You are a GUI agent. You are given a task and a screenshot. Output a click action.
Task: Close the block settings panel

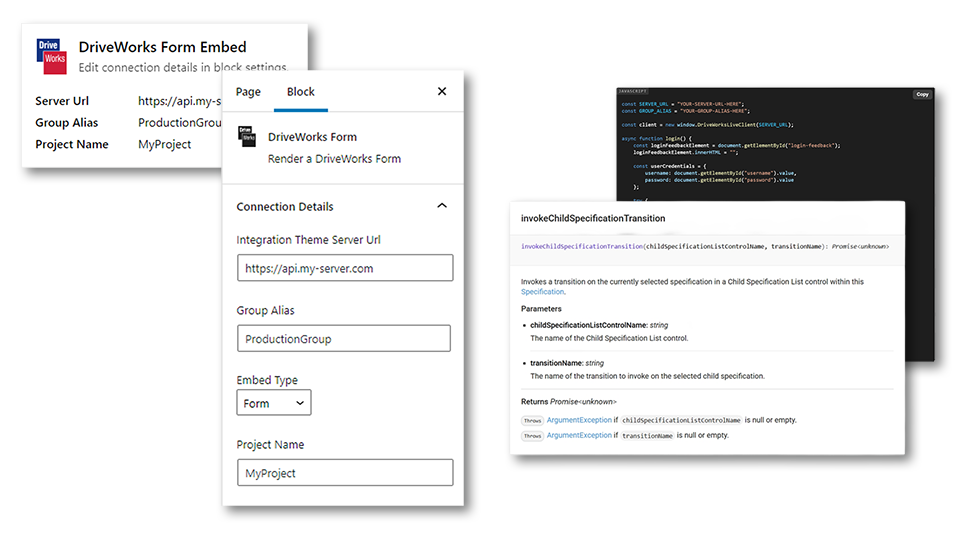442,92
